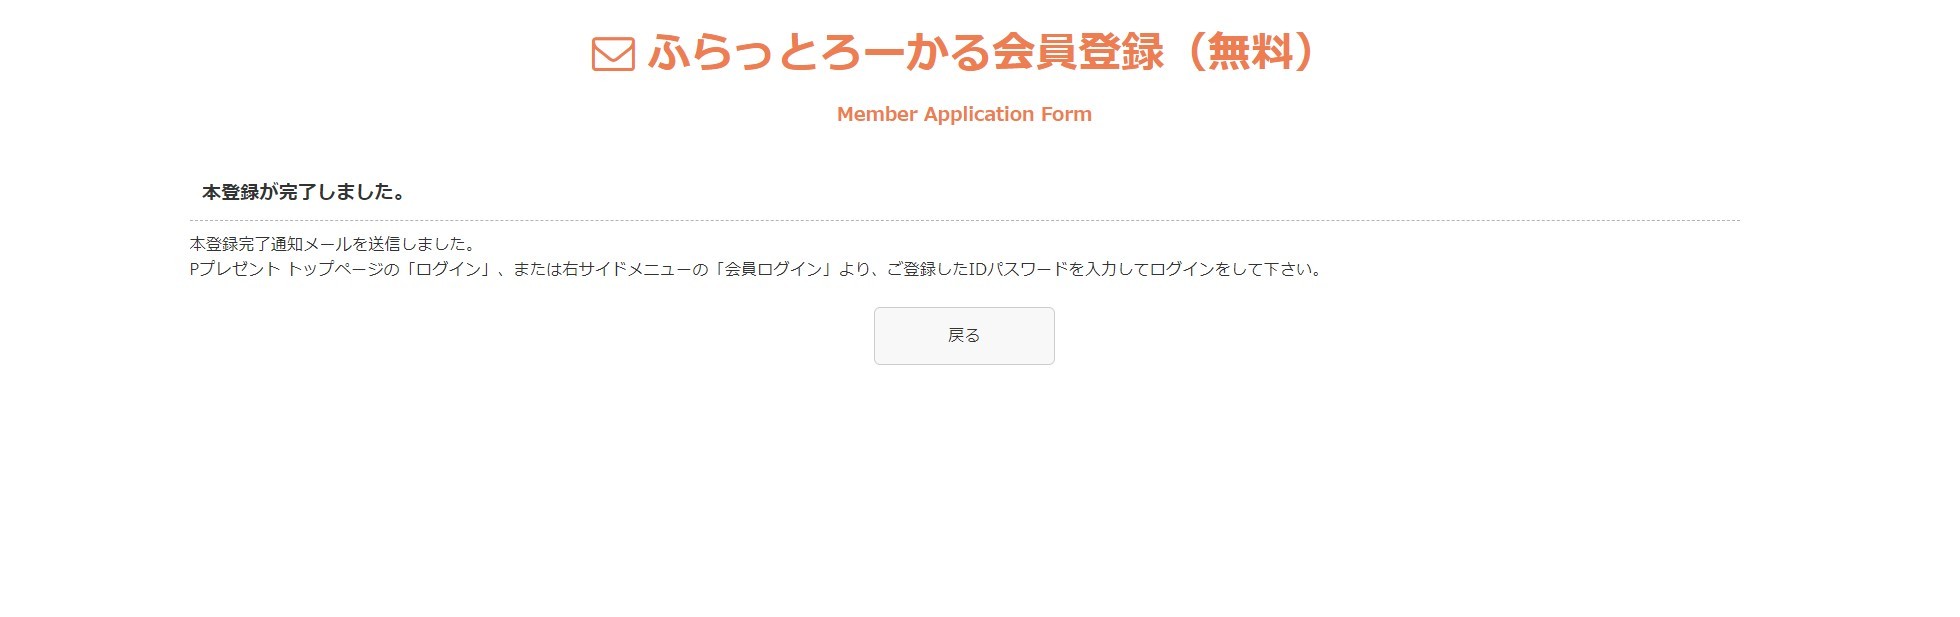Viewport: 1960px width, 617px height.
Task: Click the envelope icon beside the title
Action: point(613,54)
